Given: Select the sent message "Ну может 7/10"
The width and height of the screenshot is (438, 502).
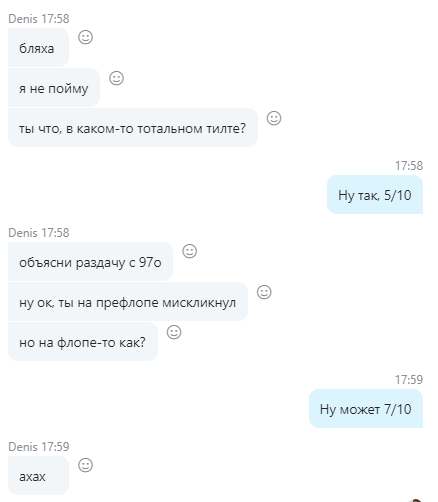Looking at the screenshot, I should coord(366,409).
